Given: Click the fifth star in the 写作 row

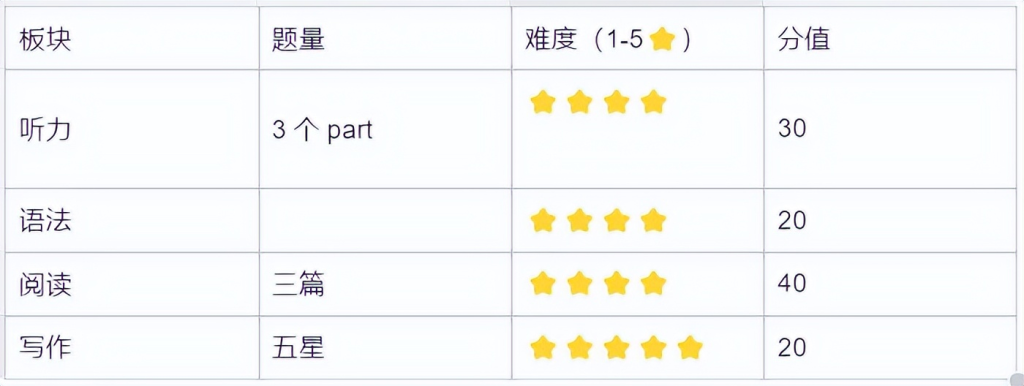Looking at the screenshot, I should point(689,347).
